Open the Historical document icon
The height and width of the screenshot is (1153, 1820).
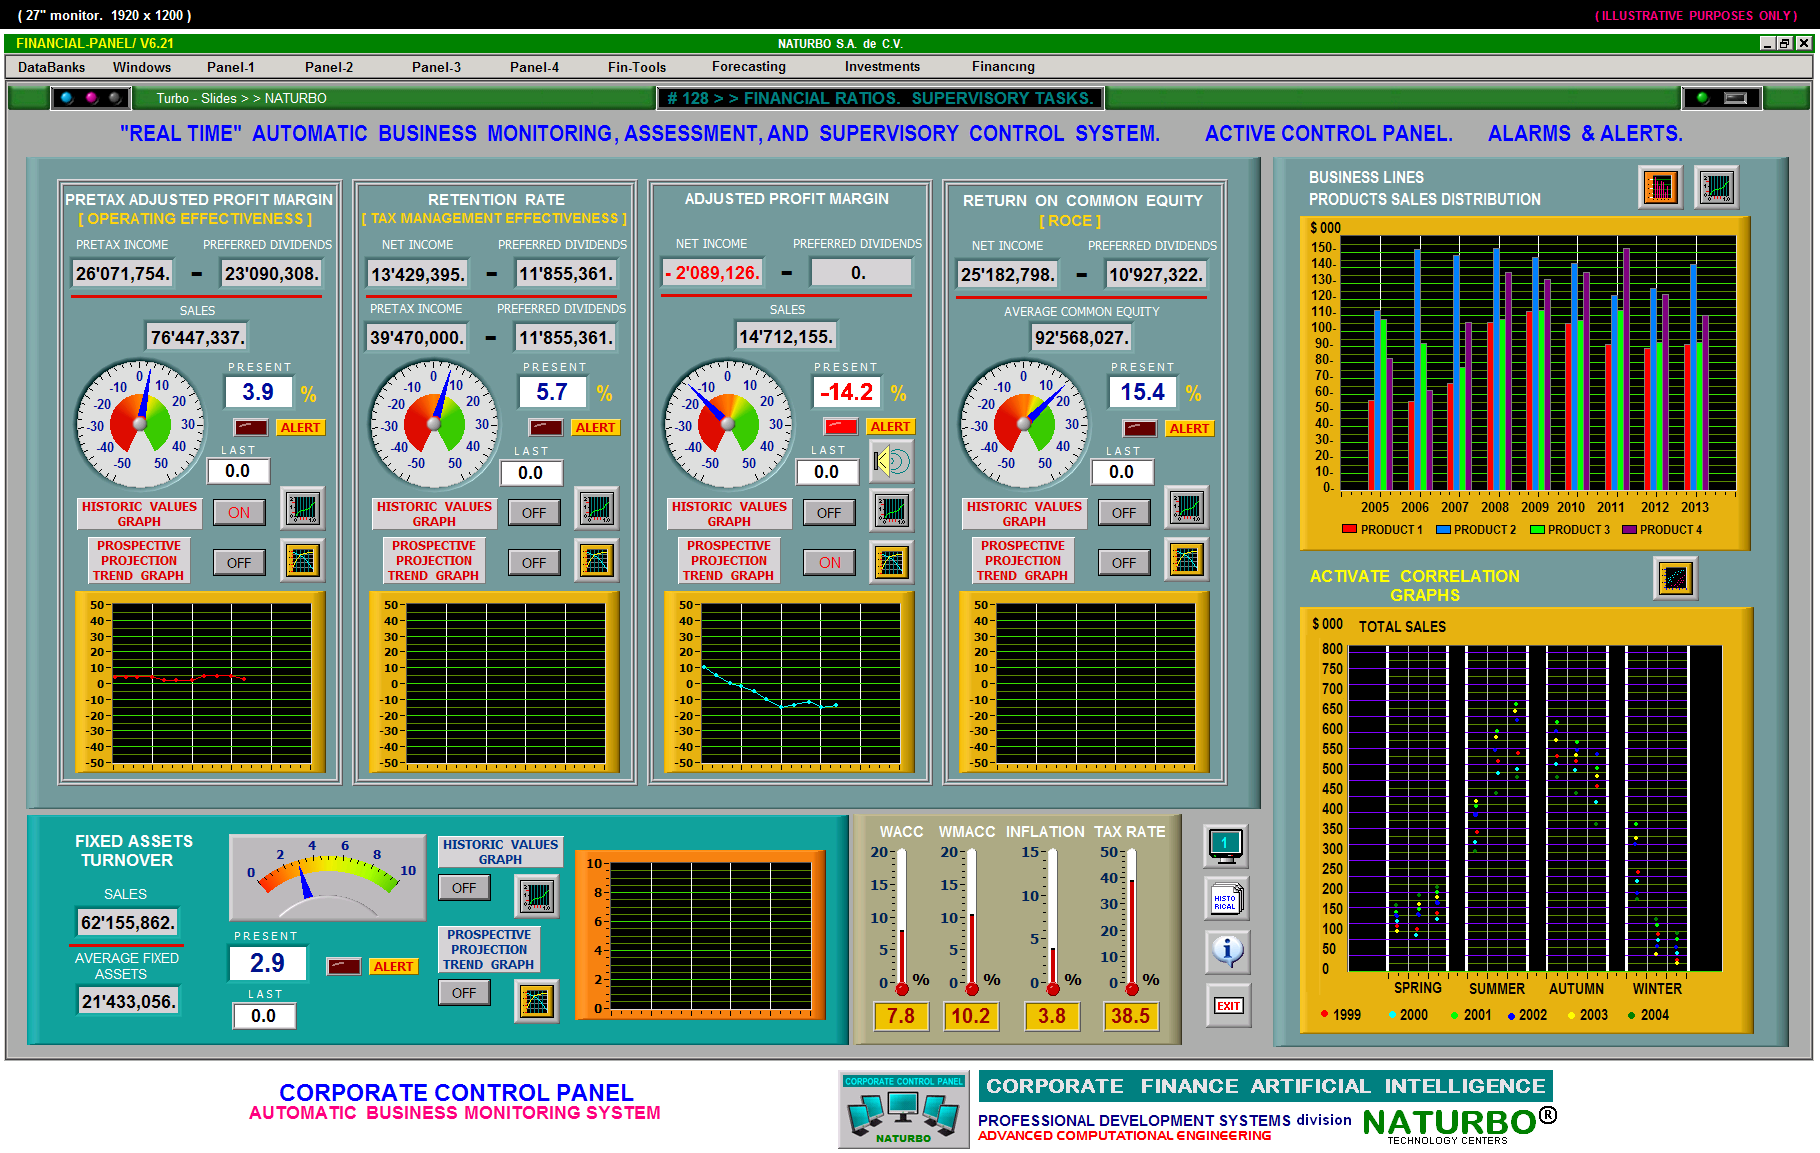coord(1226,900)
